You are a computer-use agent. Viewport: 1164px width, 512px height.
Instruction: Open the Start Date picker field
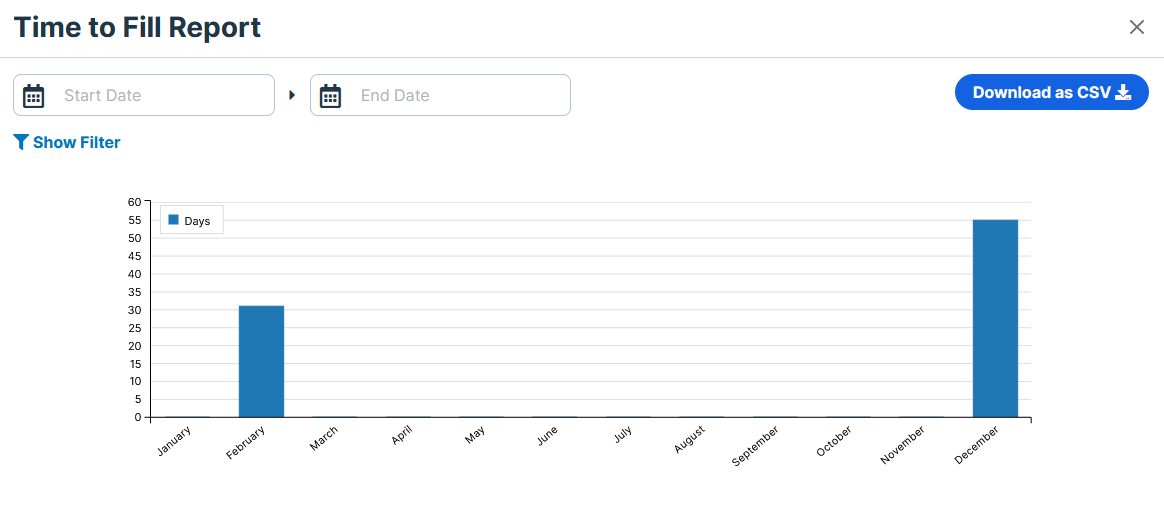(x=144, y=95)
